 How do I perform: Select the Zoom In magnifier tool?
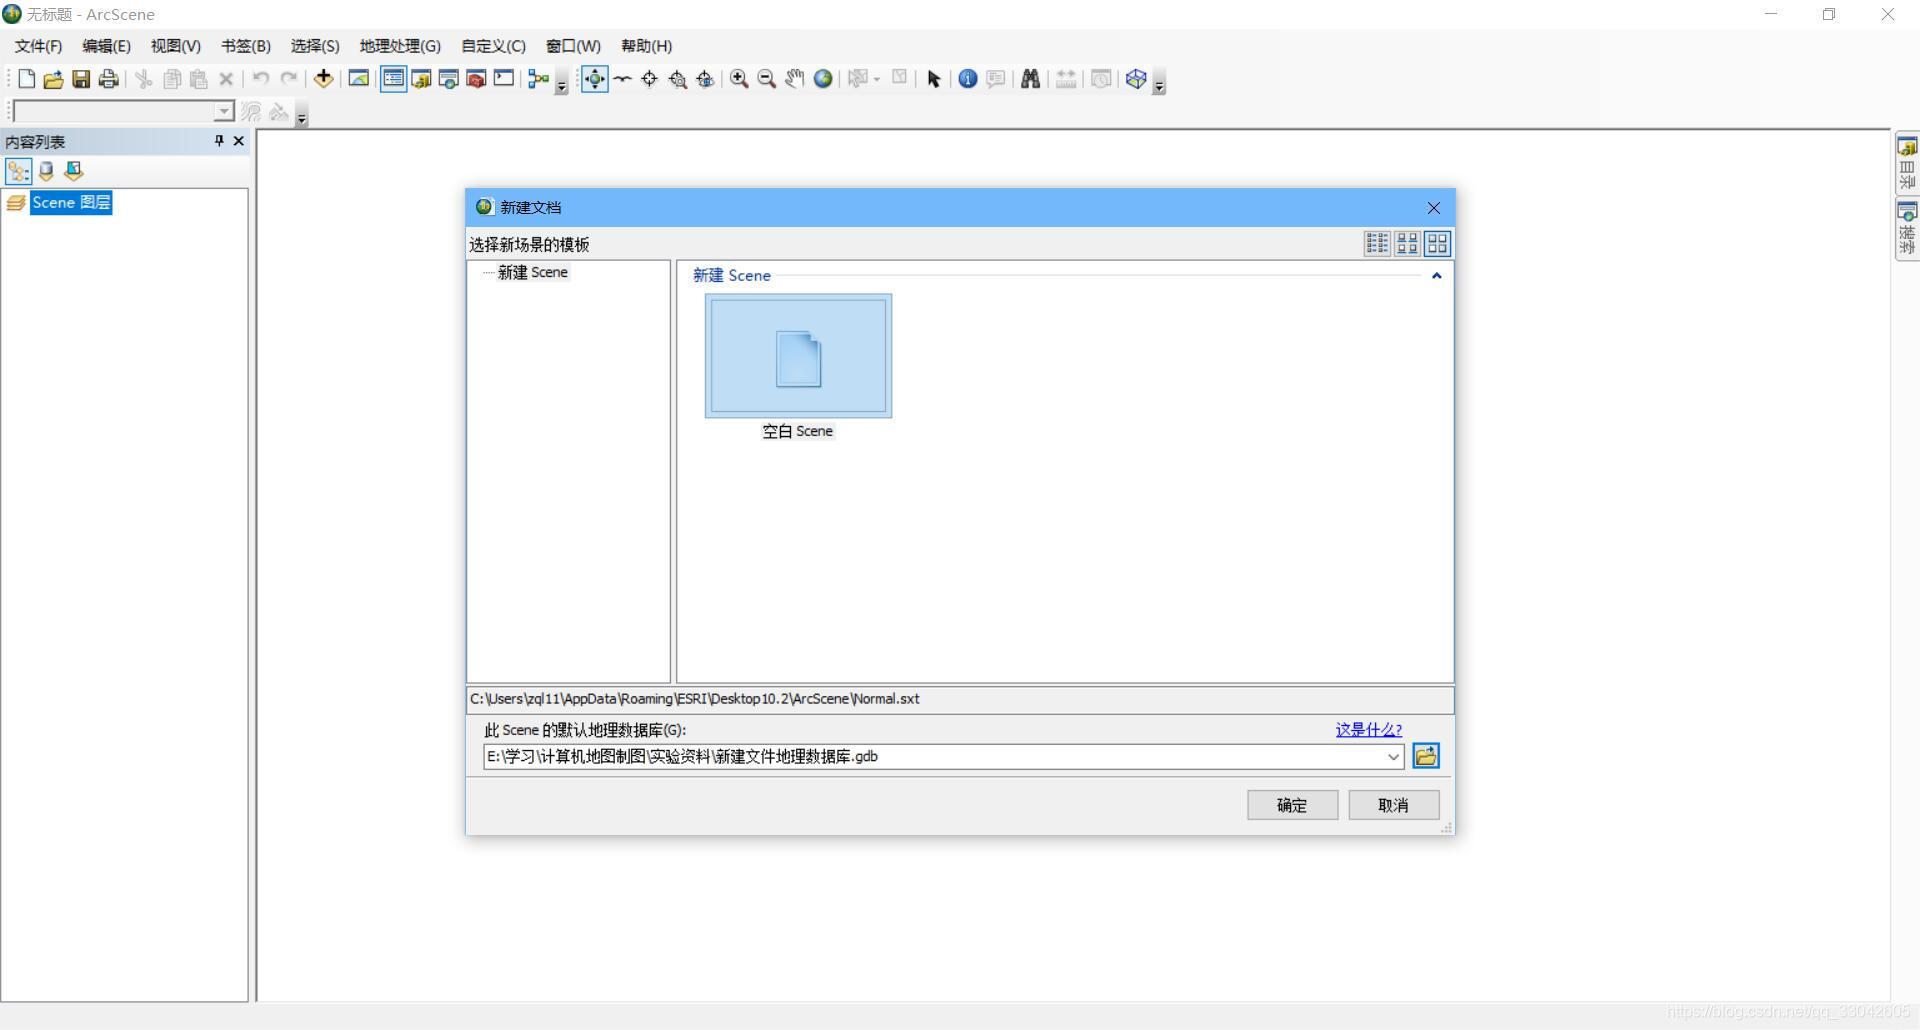[739, 79]
